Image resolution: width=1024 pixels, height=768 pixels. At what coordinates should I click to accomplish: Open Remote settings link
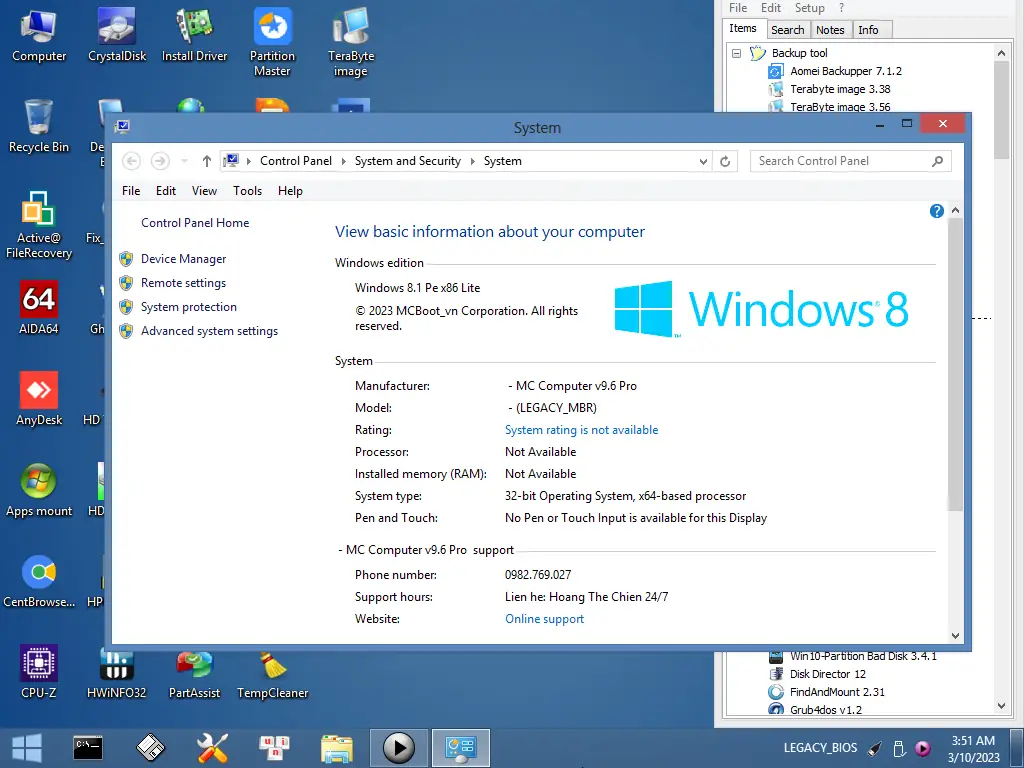184,283
